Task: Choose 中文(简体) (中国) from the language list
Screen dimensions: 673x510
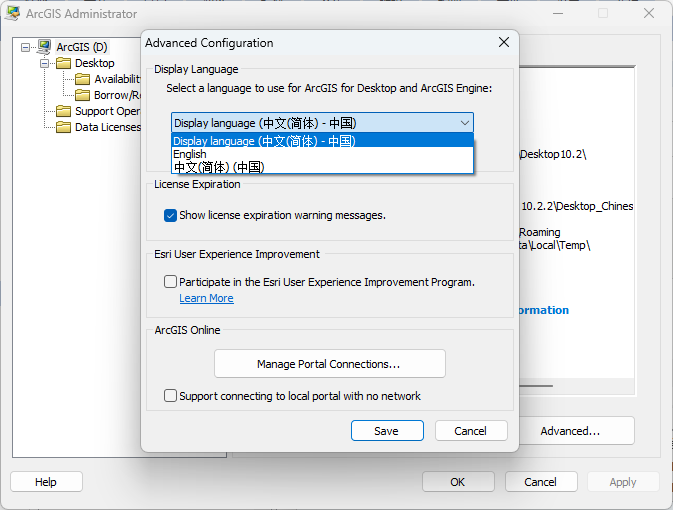Action: pos(322,167)
